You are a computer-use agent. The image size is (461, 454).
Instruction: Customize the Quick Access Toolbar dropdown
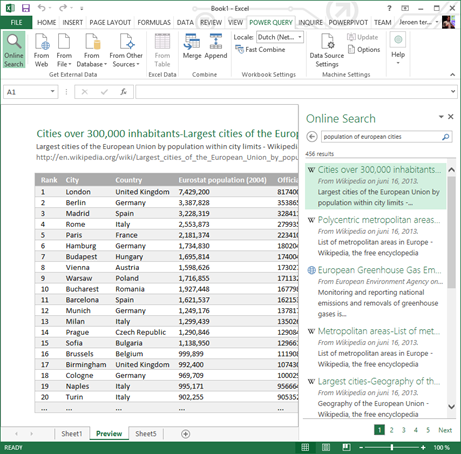click(82, 9)
